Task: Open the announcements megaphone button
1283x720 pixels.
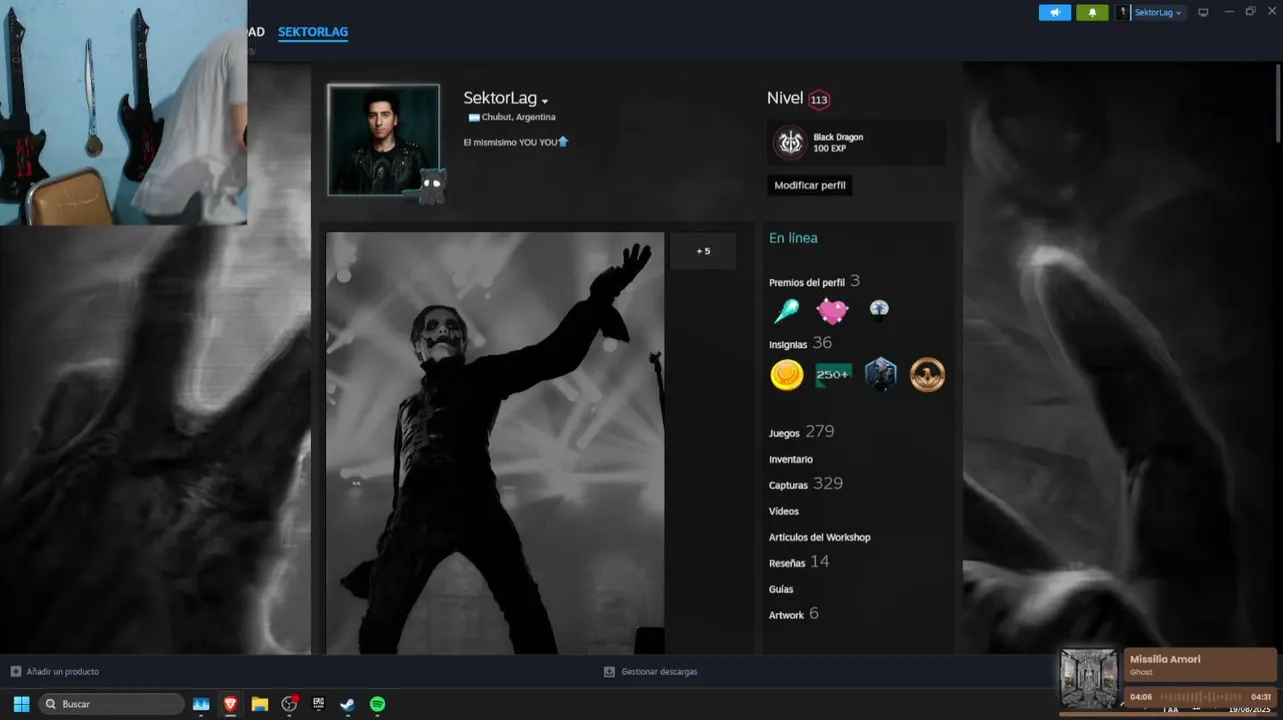Action: (1054, 12)
